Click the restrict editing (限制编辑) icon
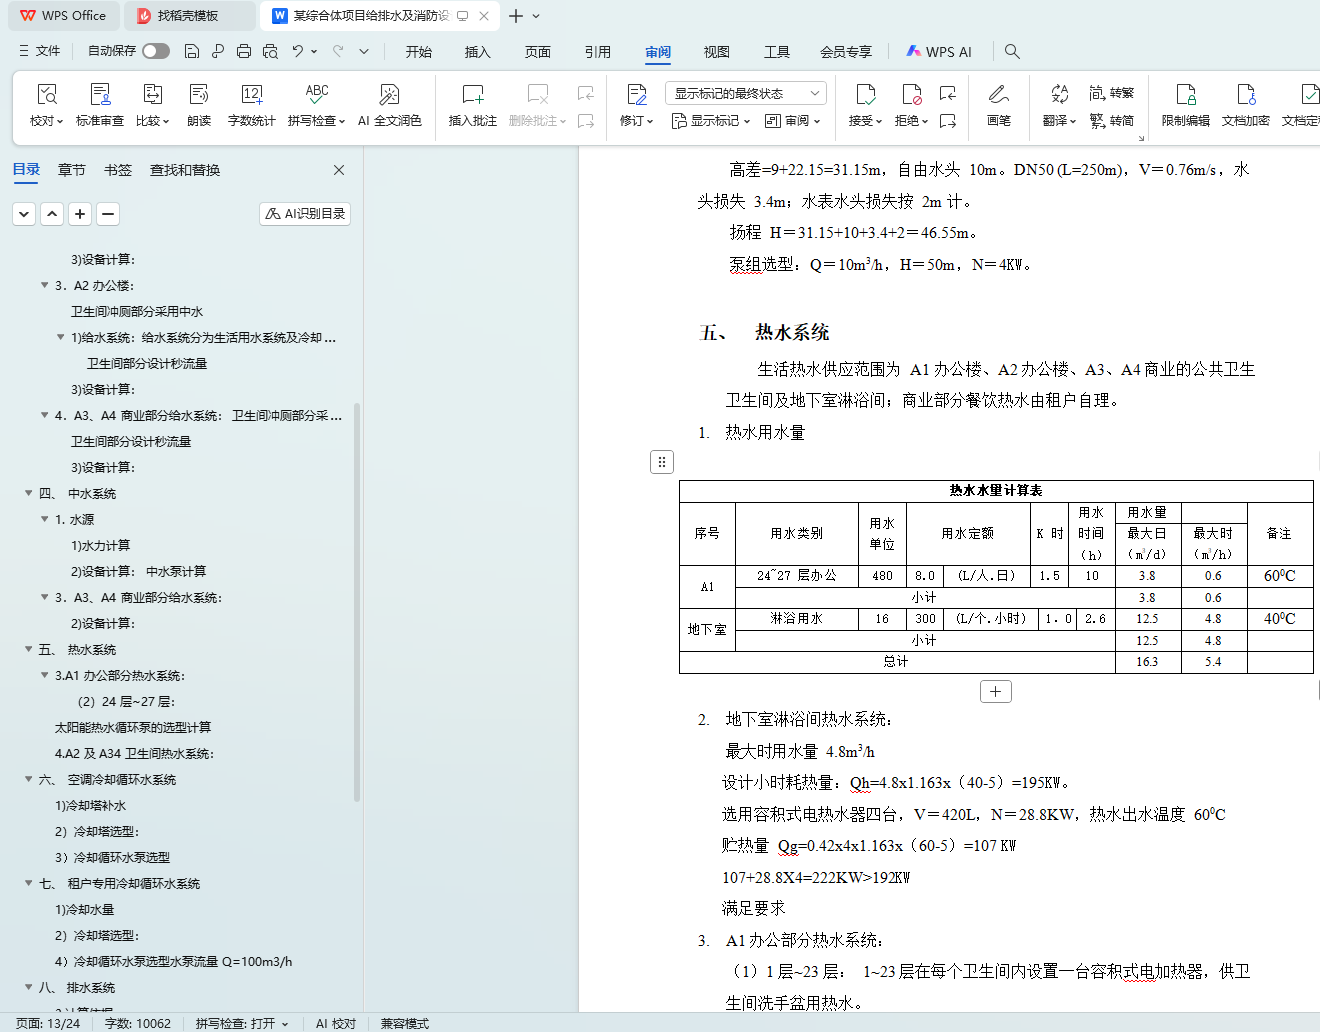The width and height of the screenshot is (1320, 1032). 1185,95
